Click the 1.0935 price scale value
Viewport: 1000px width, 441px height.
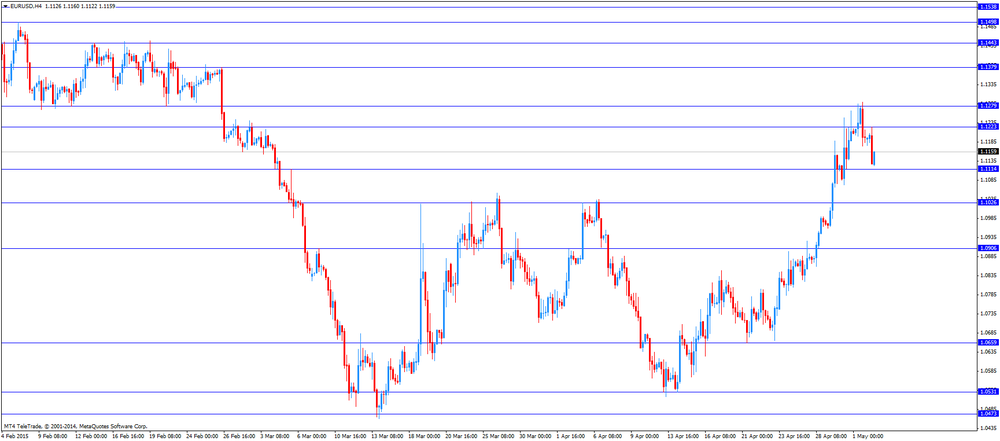[988, 237]
